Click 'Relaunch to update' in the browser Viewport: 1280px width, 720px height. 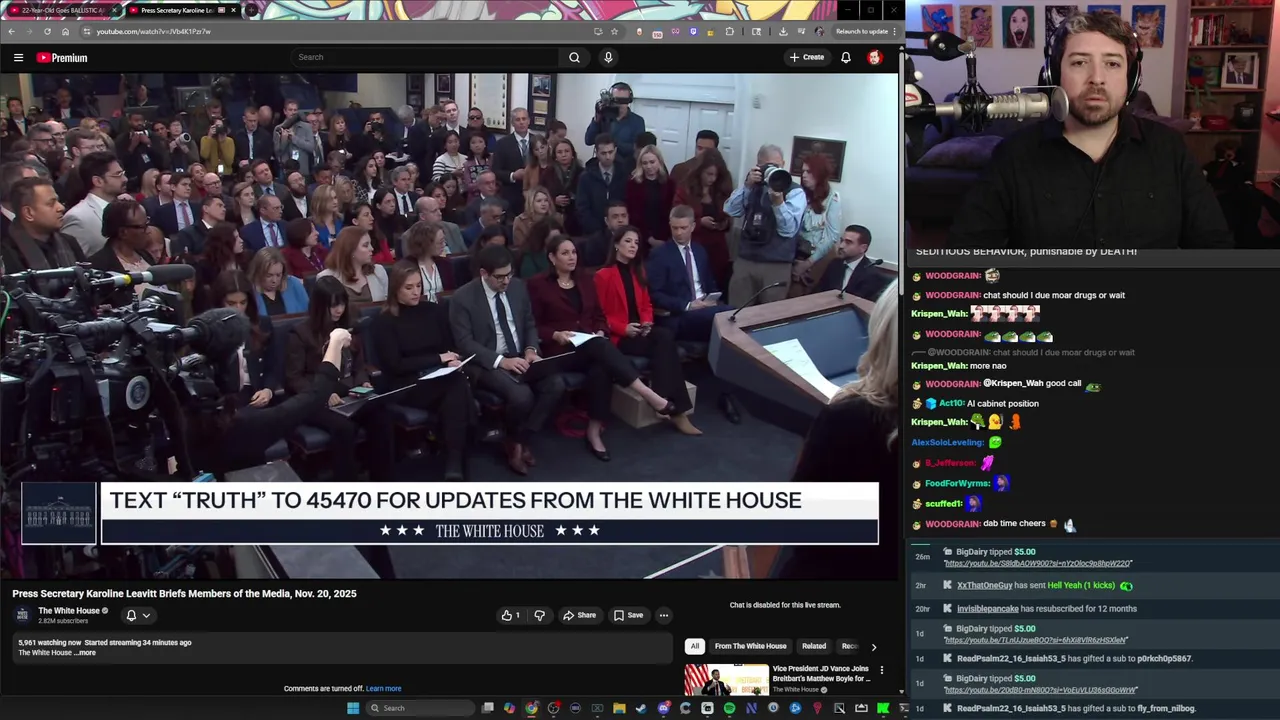[x=861, y=31]
